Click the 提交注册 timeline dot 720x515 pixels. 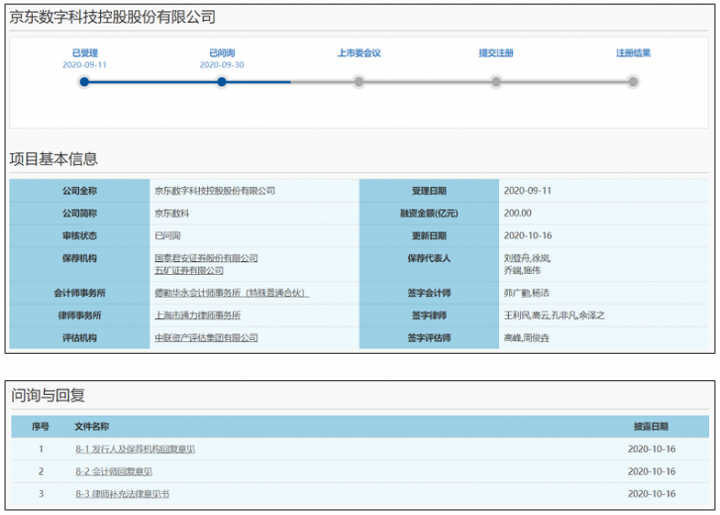click(496, 82)
